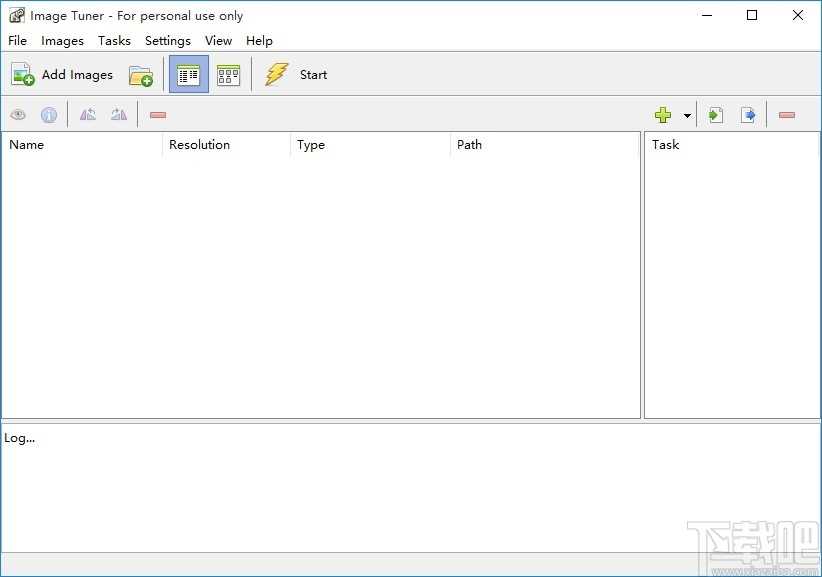Click the green plus add task icon
Viewport: 822px width, 577px height.
(663, 115)
